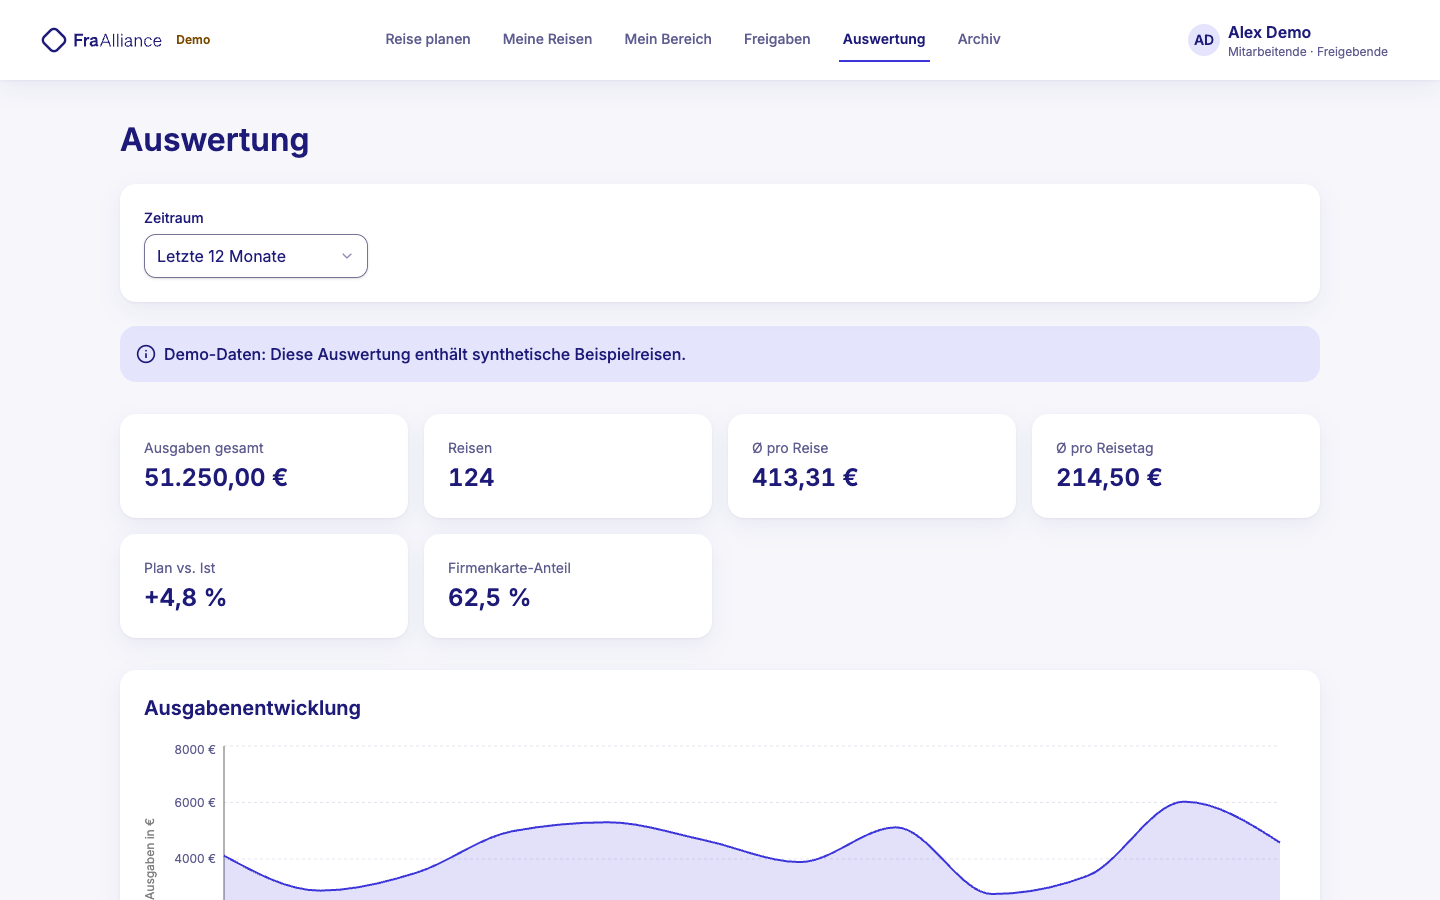
Task: Select the Auswertung tab
Action: coord(884,39)
